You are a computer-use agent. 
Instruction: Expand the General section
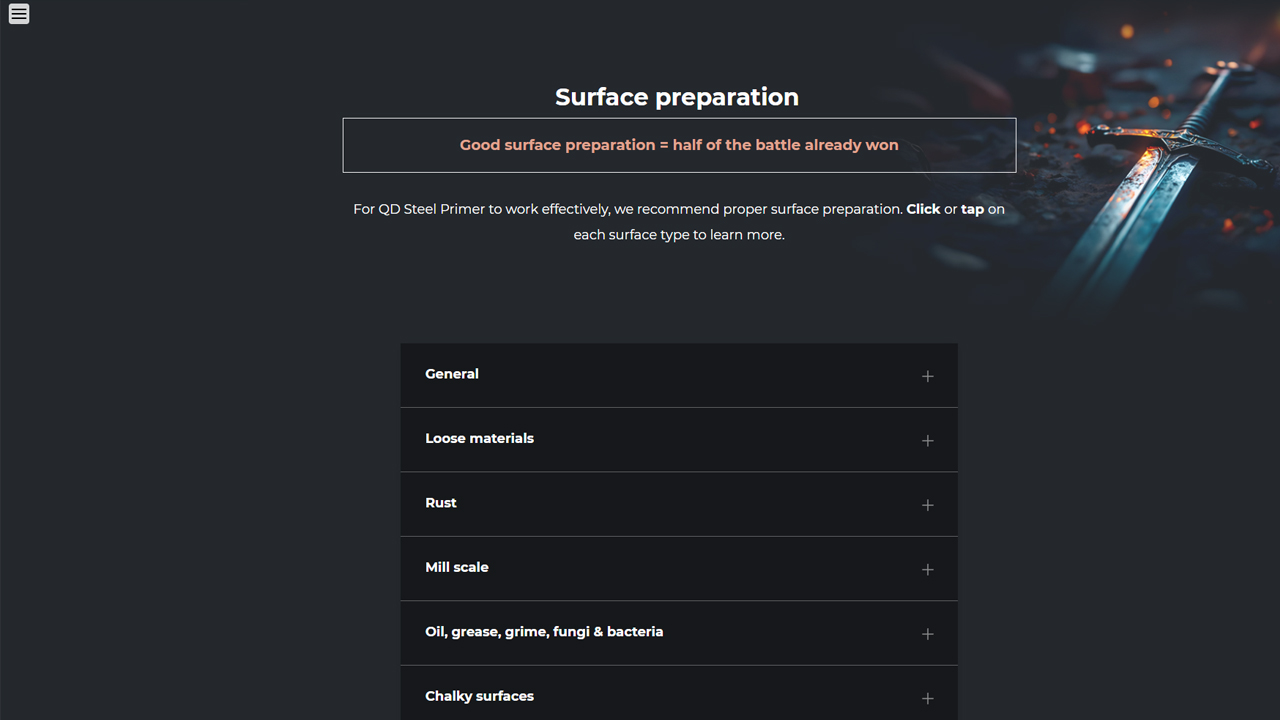(x=452, y=374)
